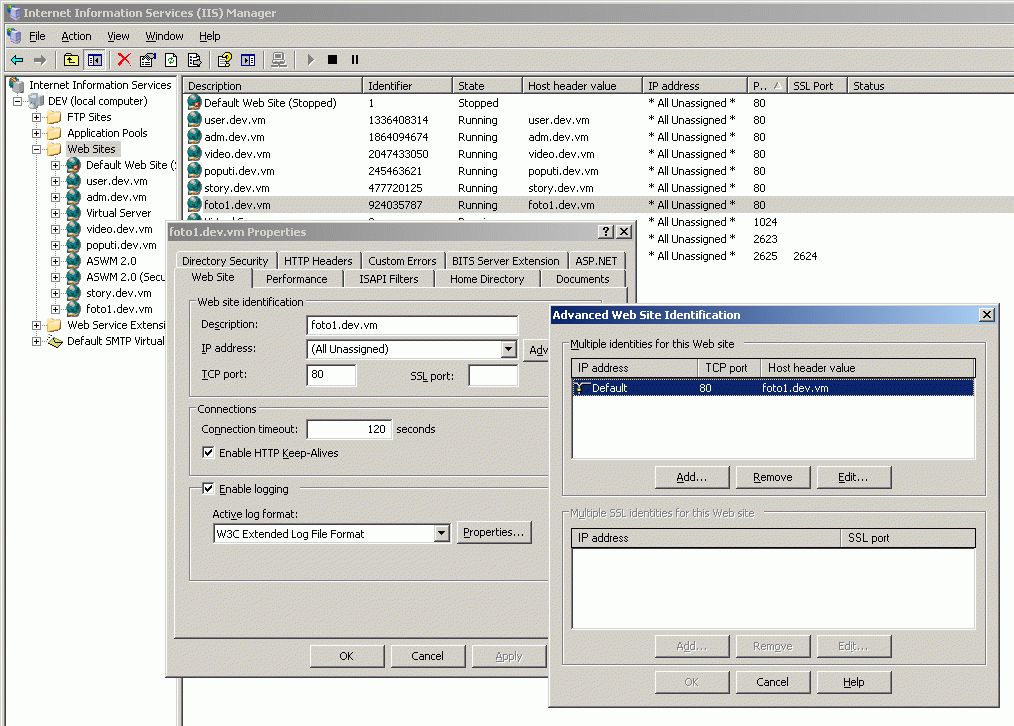Click the globe icon of video.dev.vm in the tree
The width and height of the screenshot is (1014, 726).
[x=74, y=230]
